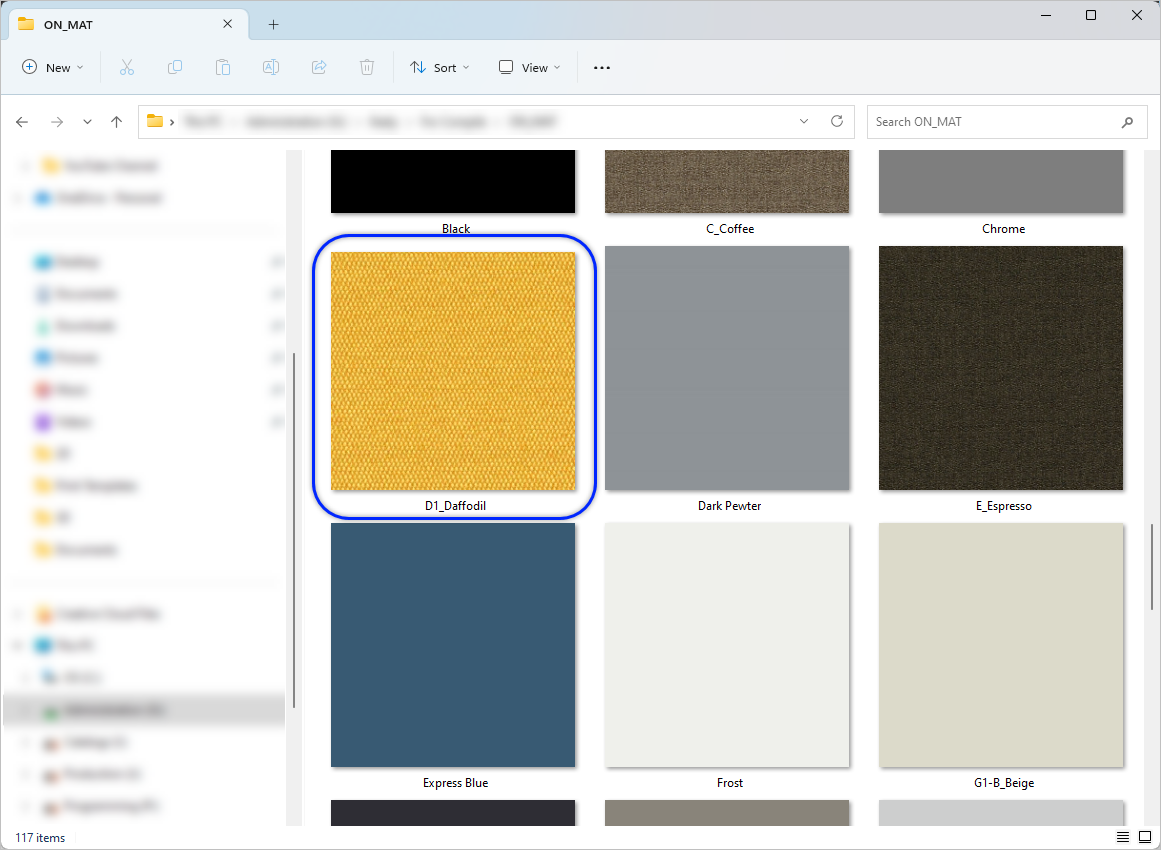The width and height of the screenshot is (1161, 850).
Task: Delete the selected file using the trash icon
Action: (366, 67)
